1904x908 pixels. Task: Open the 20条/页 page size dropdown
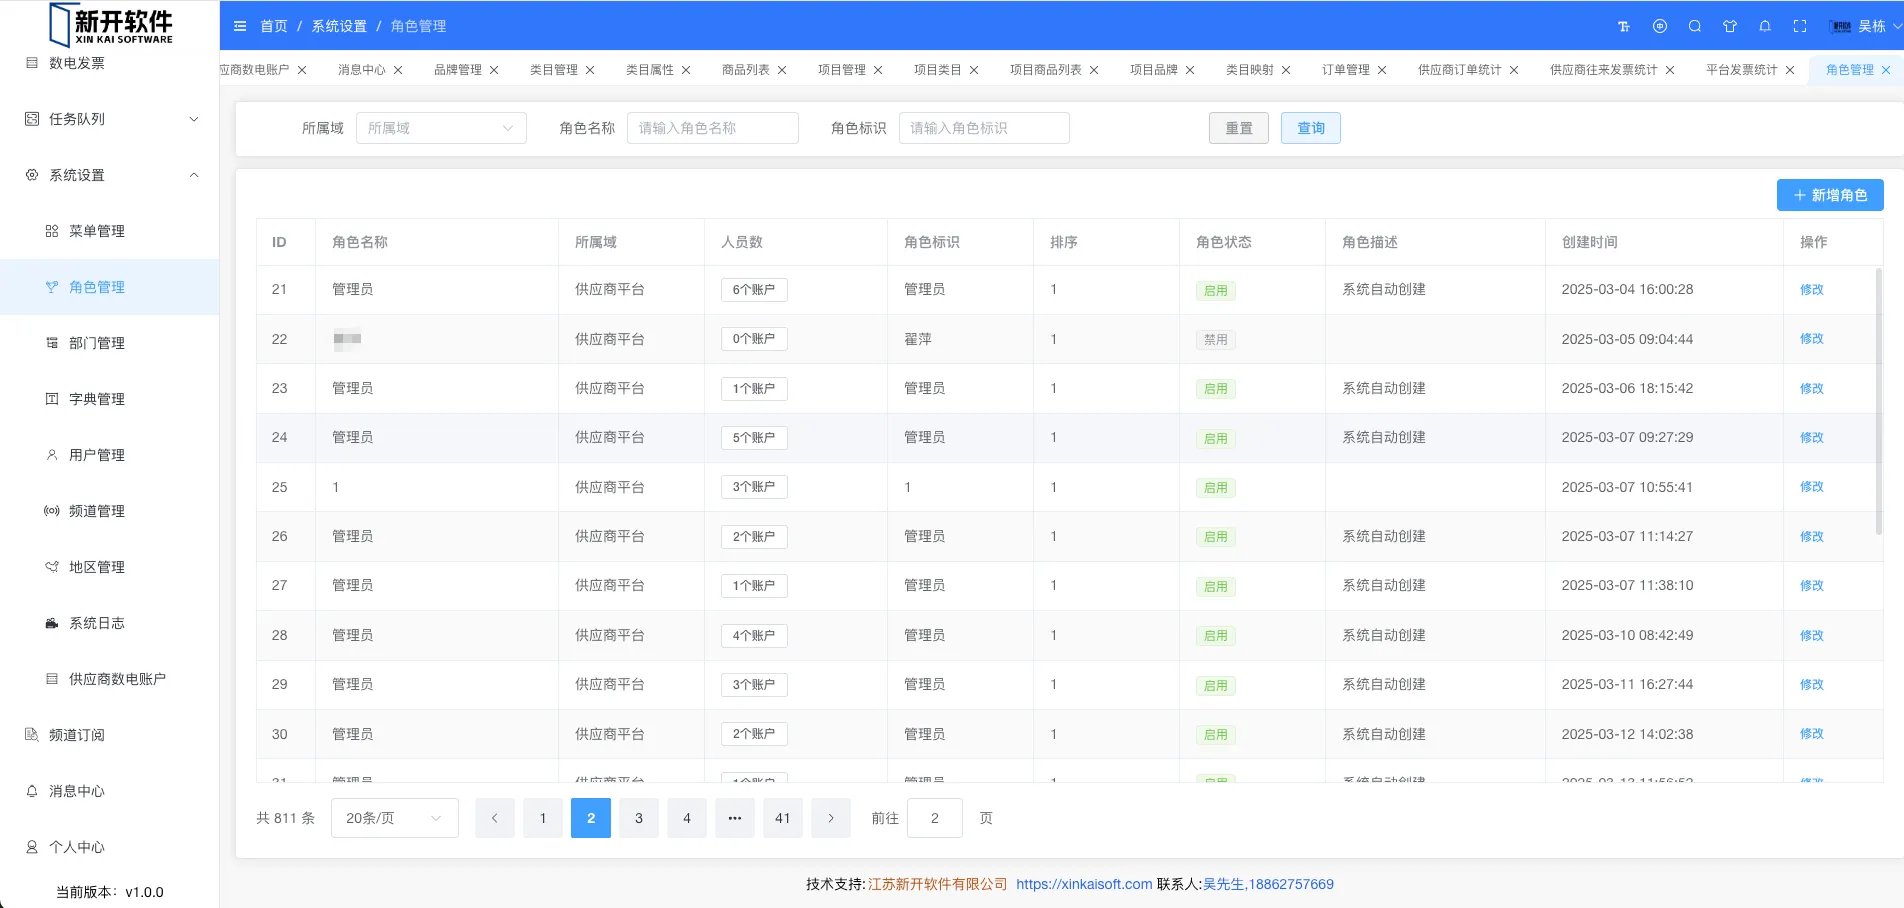point(394,818)
